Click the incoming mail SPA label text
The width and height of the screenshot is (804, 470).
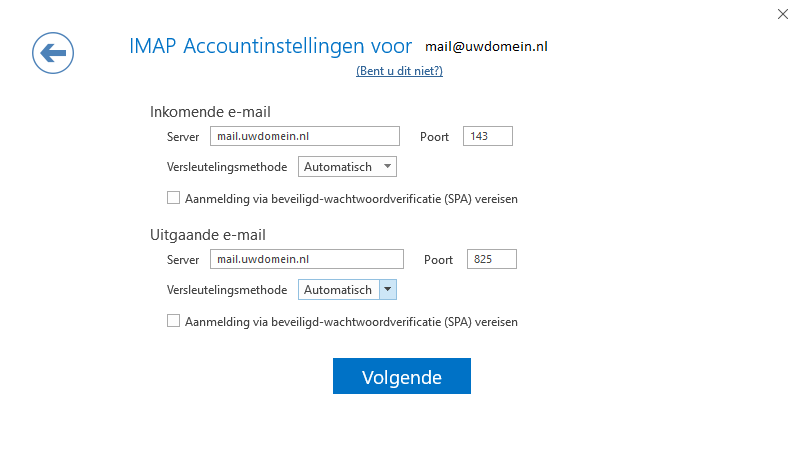351,199
